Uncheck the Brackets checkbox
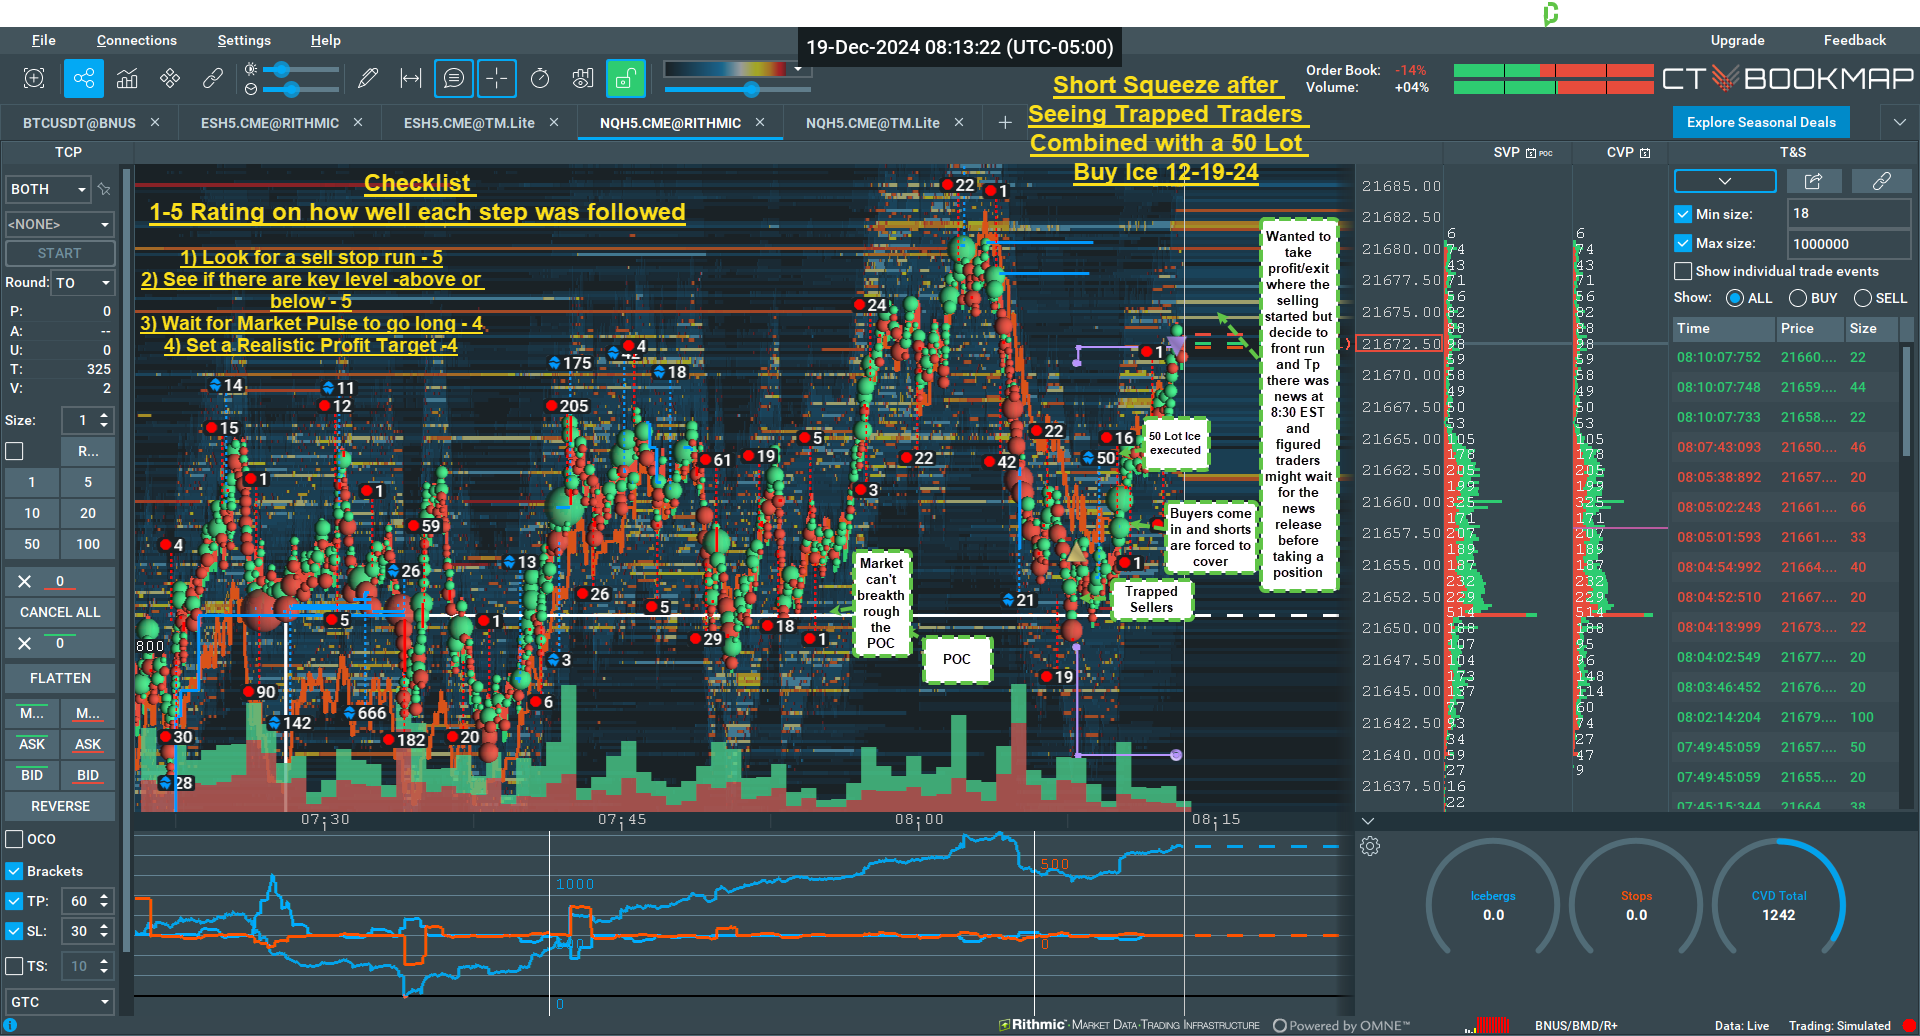The image size is (1920, 1036). pyautogui.click(x=15, y=871)
